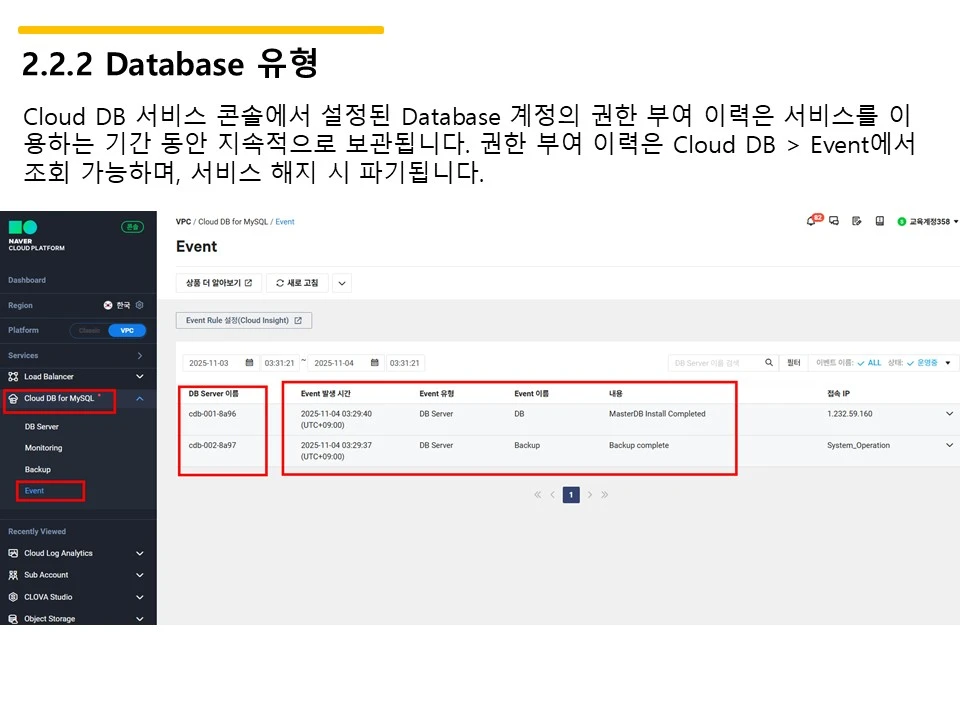Viewport: 960px width, 720px height.
Task: Click the 새로 고침 refresh button
Action: click(298, 283)
